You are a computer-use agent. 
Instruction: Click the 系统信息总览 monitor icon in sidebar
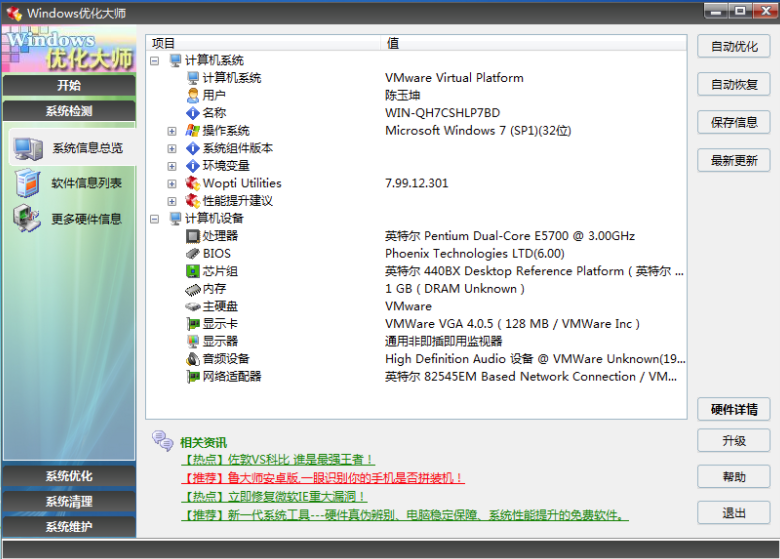tap(28, 148)
